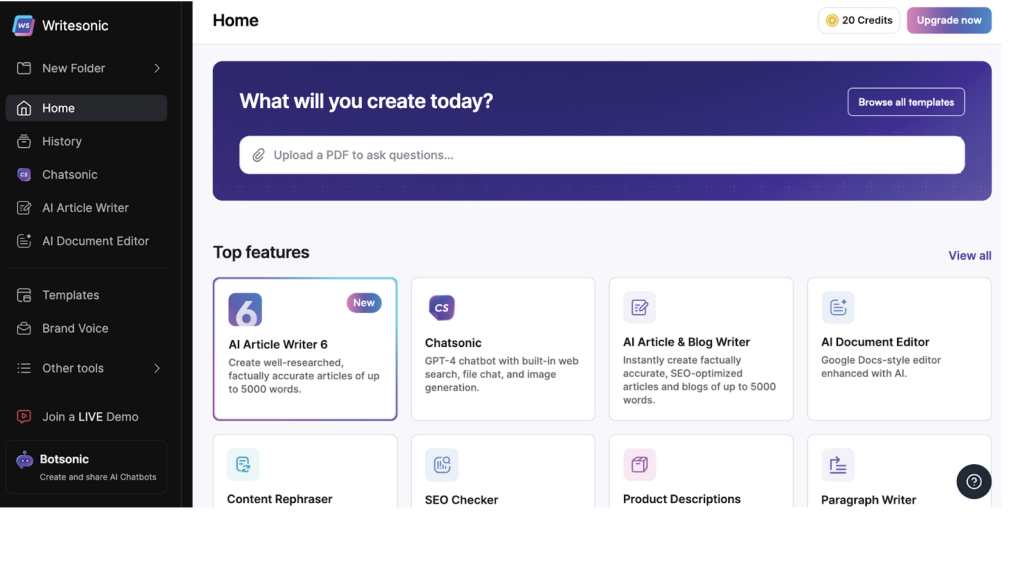Click the AI Article Writer 6 icon
Viewport: 1024px width, 576px height.
point(245,309)
